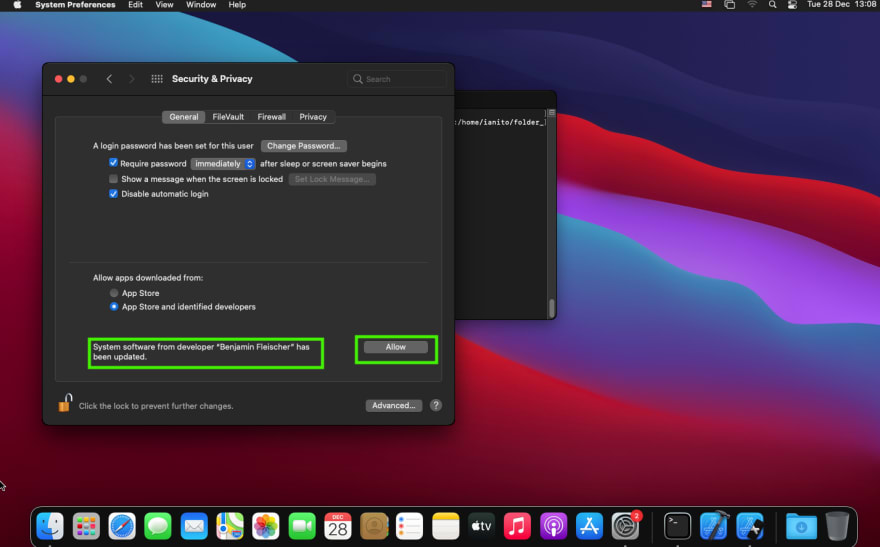Viewport: 880px width, 547px height.
Task: Switch to the Privacy tab
Action: click(x=313, y=117)
